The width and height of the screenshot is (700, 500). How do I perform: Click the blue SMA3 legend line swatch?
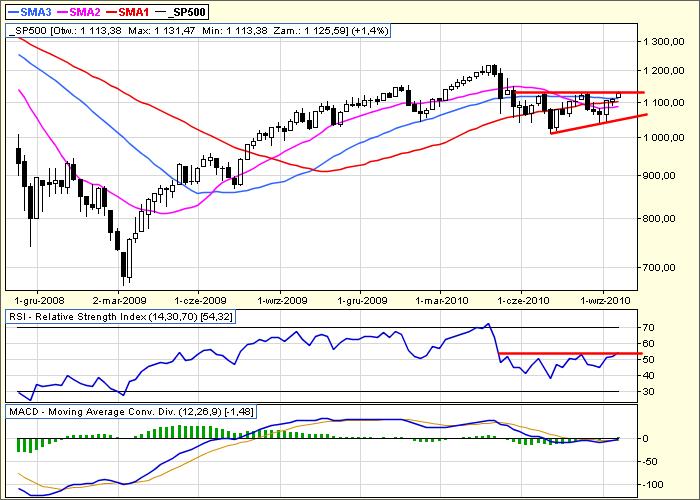pyautogui.click(x=14, y=12)
